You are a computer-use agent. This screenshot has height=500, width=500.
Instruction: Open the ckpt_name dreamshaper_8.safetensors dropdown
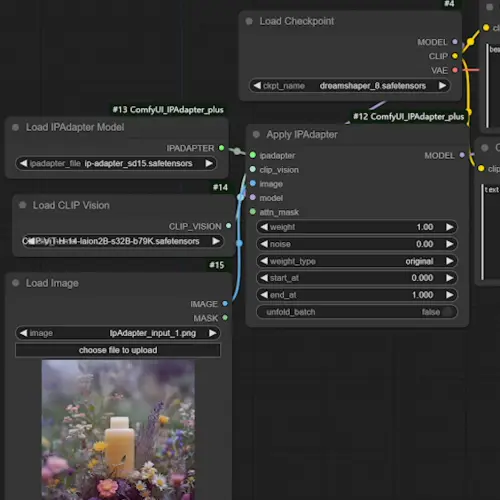point(350,86)
